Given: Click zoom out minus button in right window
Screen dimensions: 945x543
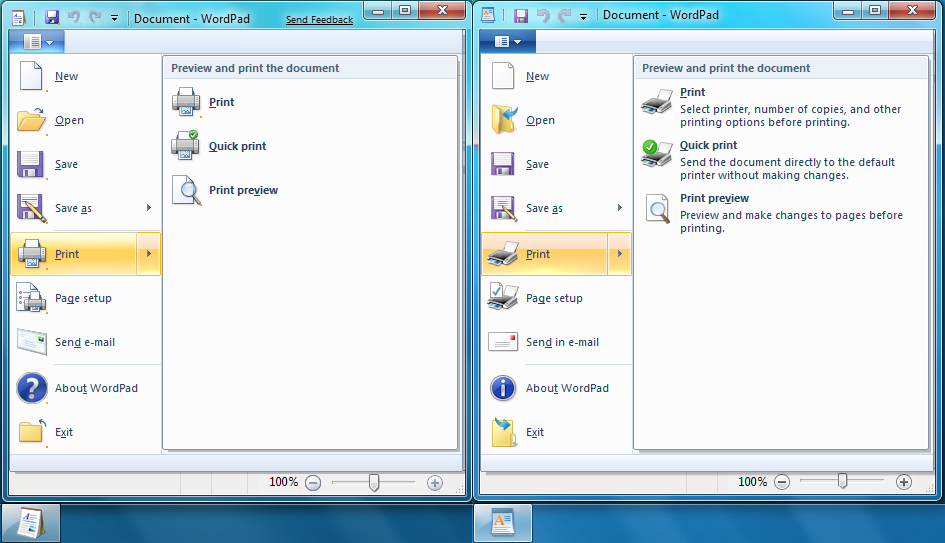Looking at the screenshot, I should click(x=782, y=482).
